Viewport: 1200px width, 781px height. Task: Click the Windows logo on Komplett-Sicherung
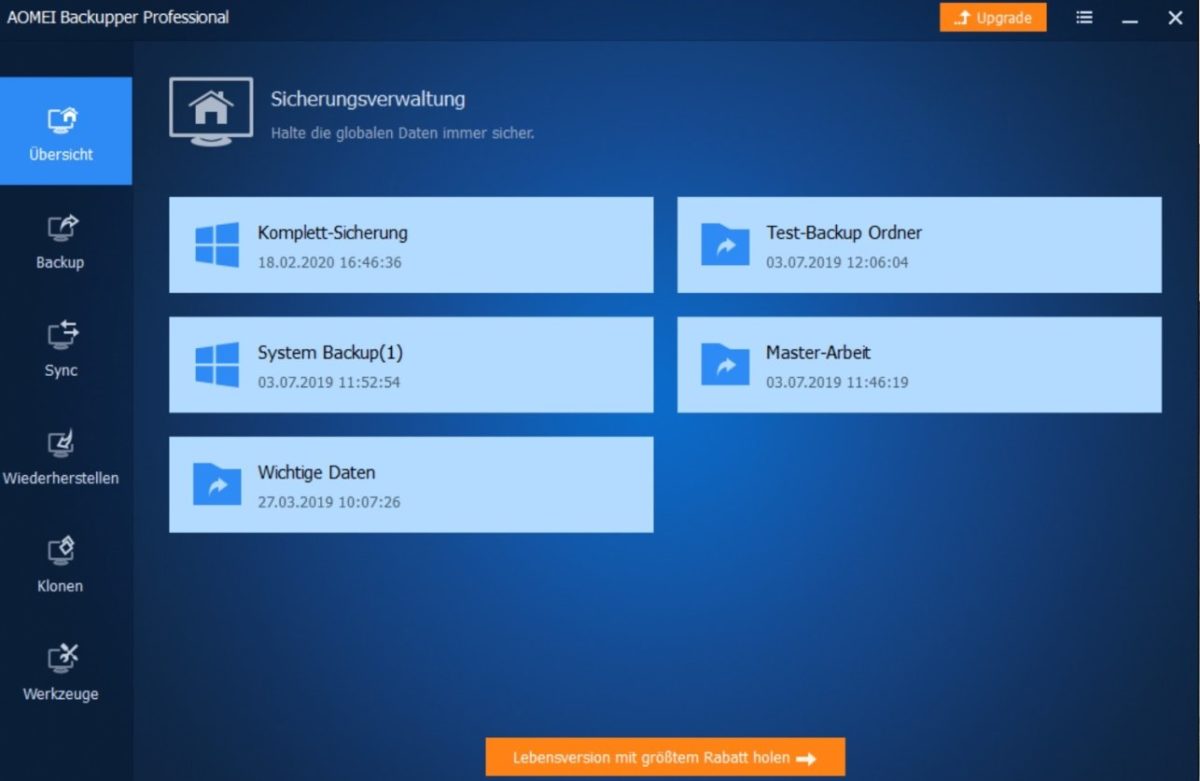point(216,244)
